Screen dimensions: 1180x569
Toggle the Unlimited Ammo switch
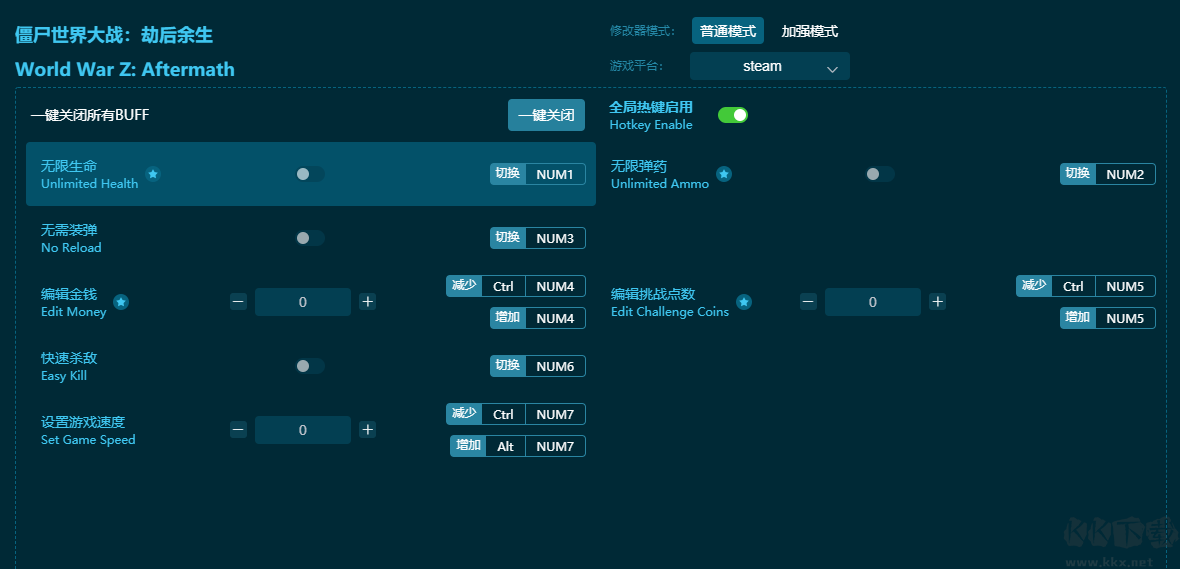coord(879,175)
